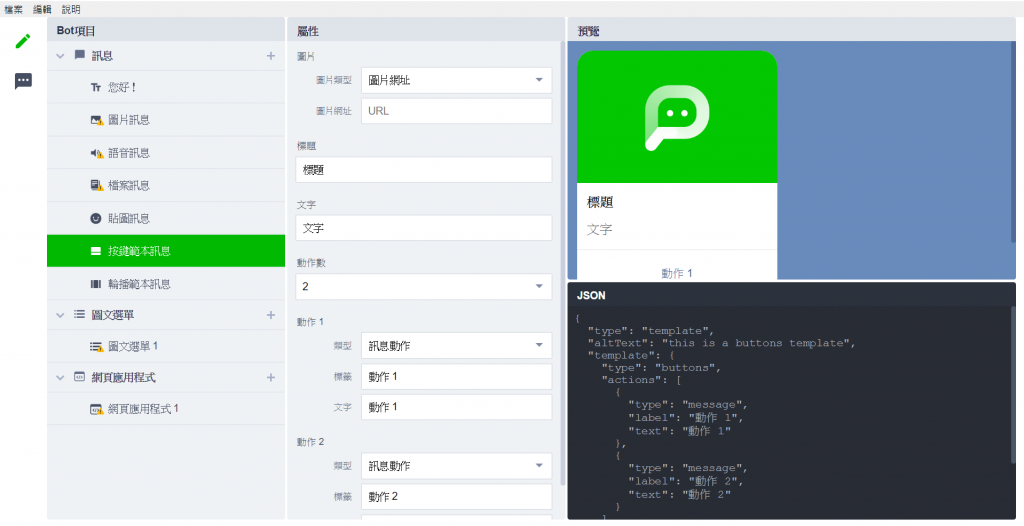
Task: Select the 圖片訊息 item
Action: [166, 120]
